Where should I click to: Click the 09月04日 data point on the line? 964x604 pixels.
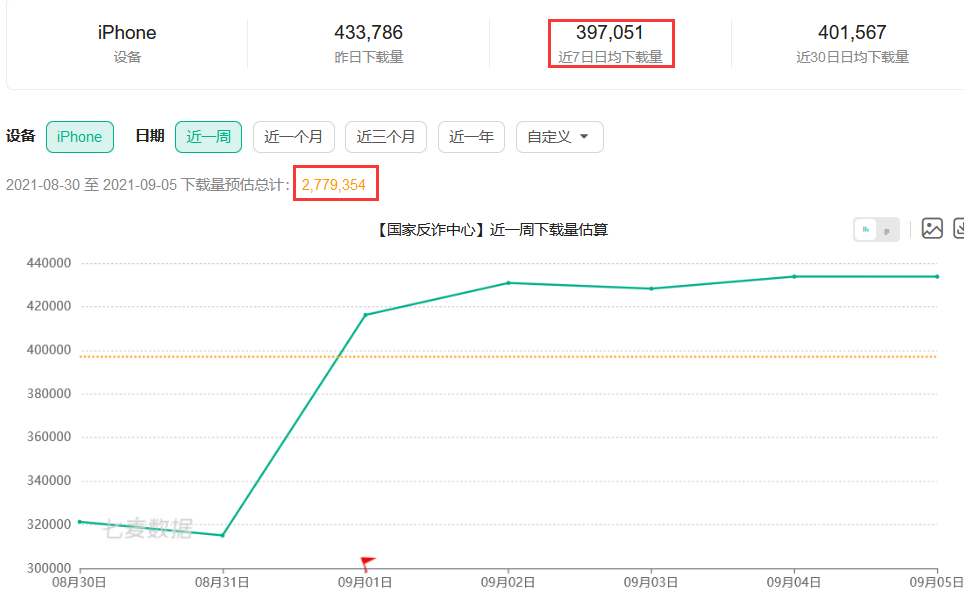(794, 277)
